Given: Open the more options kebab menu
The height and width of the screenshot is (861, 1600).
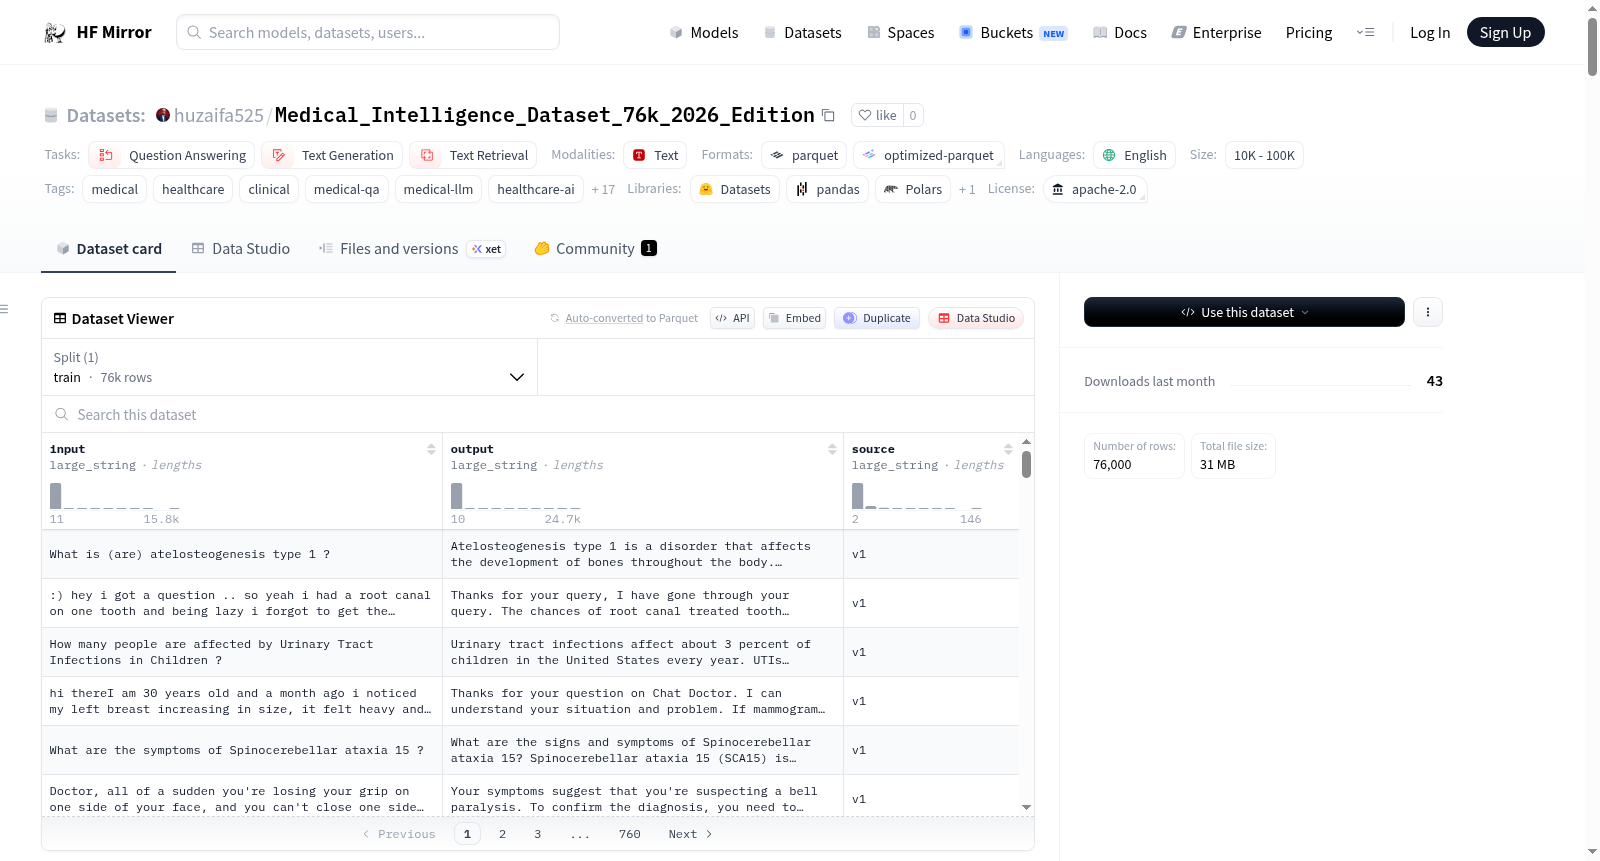Looking at the screenshot, I should (x=1427, y=312).
